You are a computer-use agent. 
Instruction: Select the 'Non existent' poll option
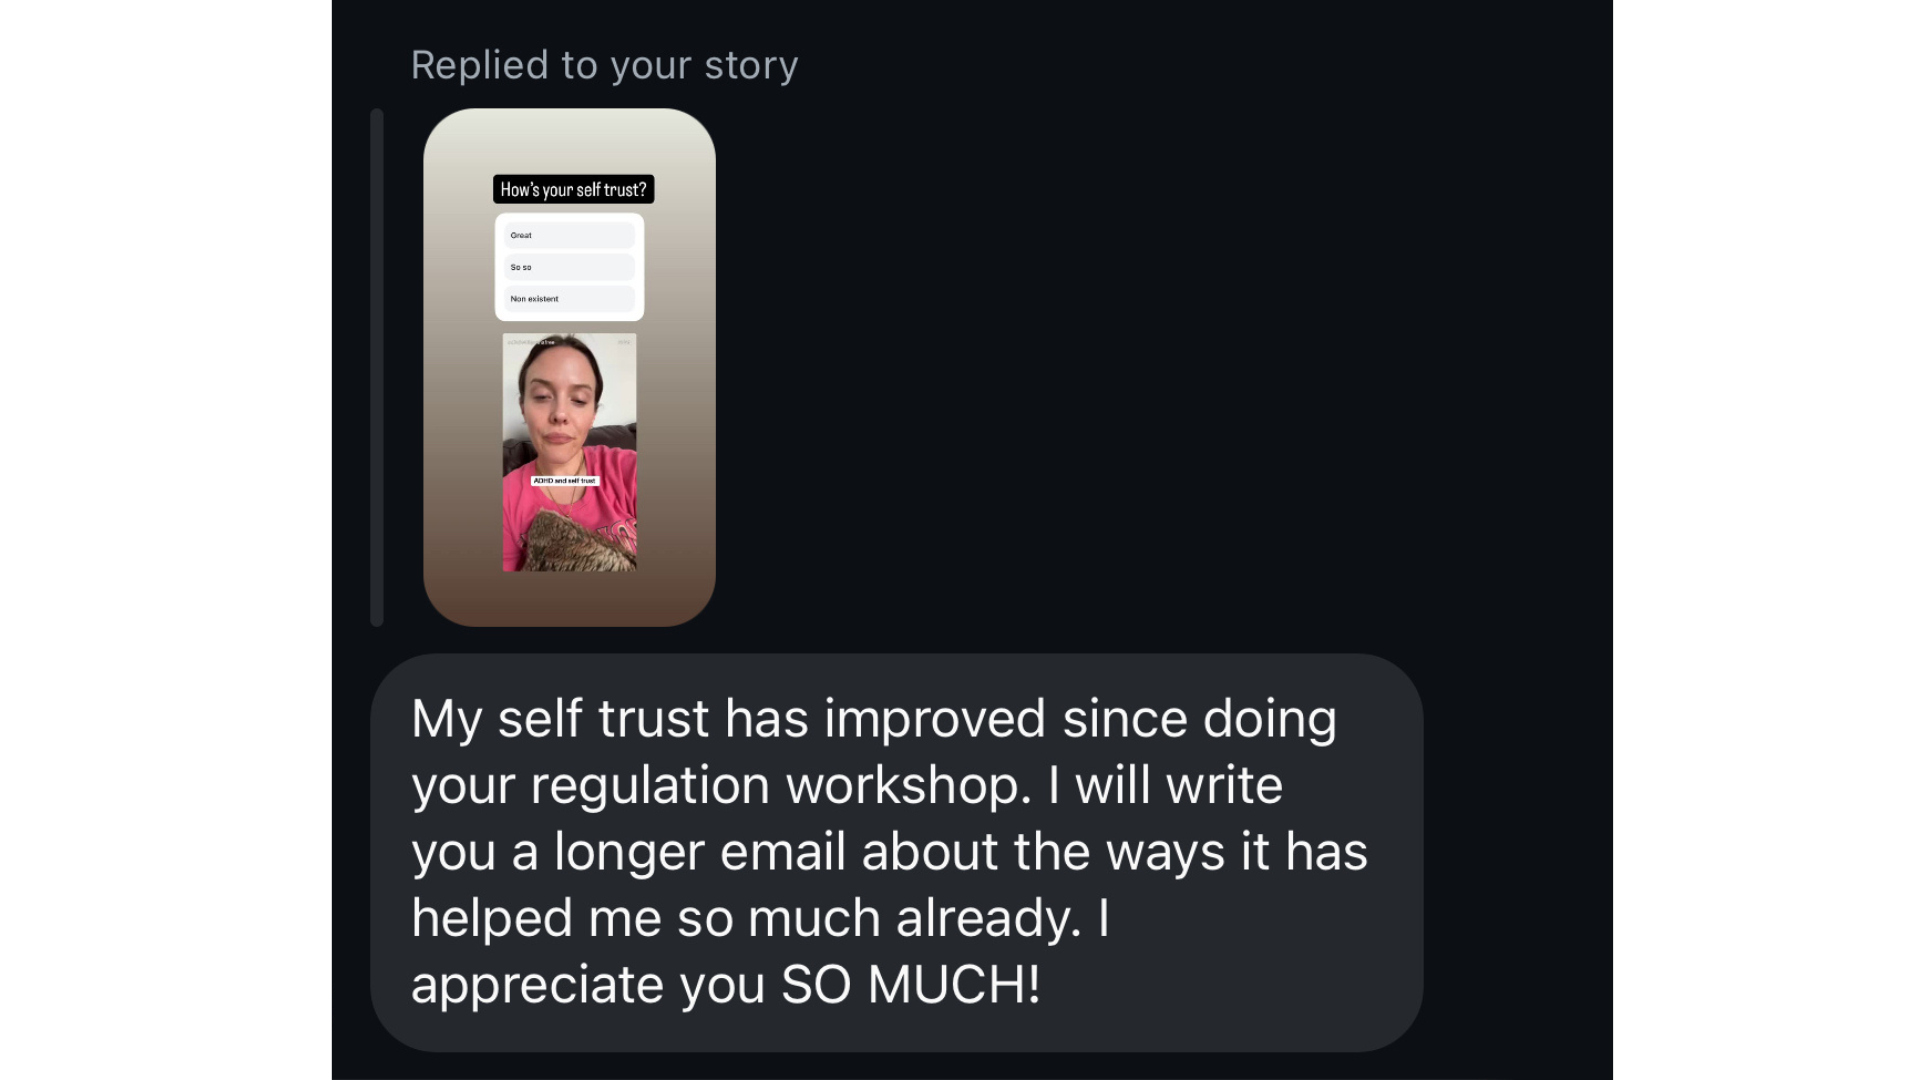tap(569, 298)
